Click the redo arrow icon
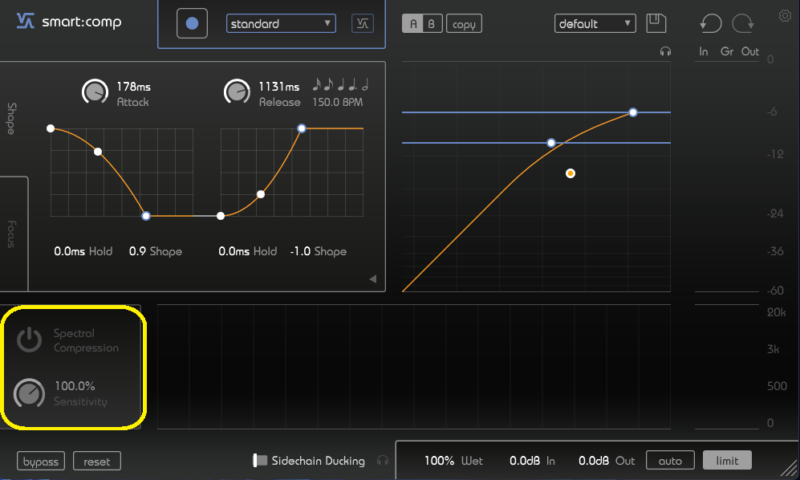The image size is (800, 480). (x=743, y=23)
